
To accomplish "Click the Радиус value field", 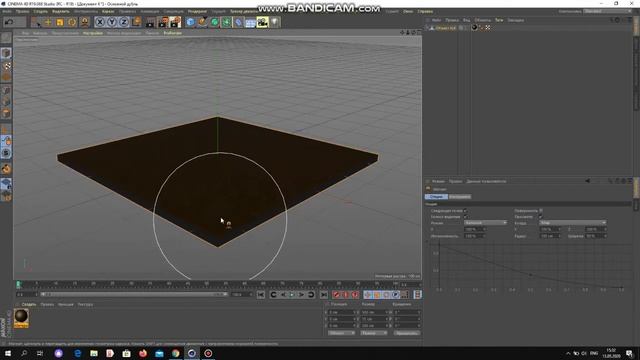I will pos(550,236).
